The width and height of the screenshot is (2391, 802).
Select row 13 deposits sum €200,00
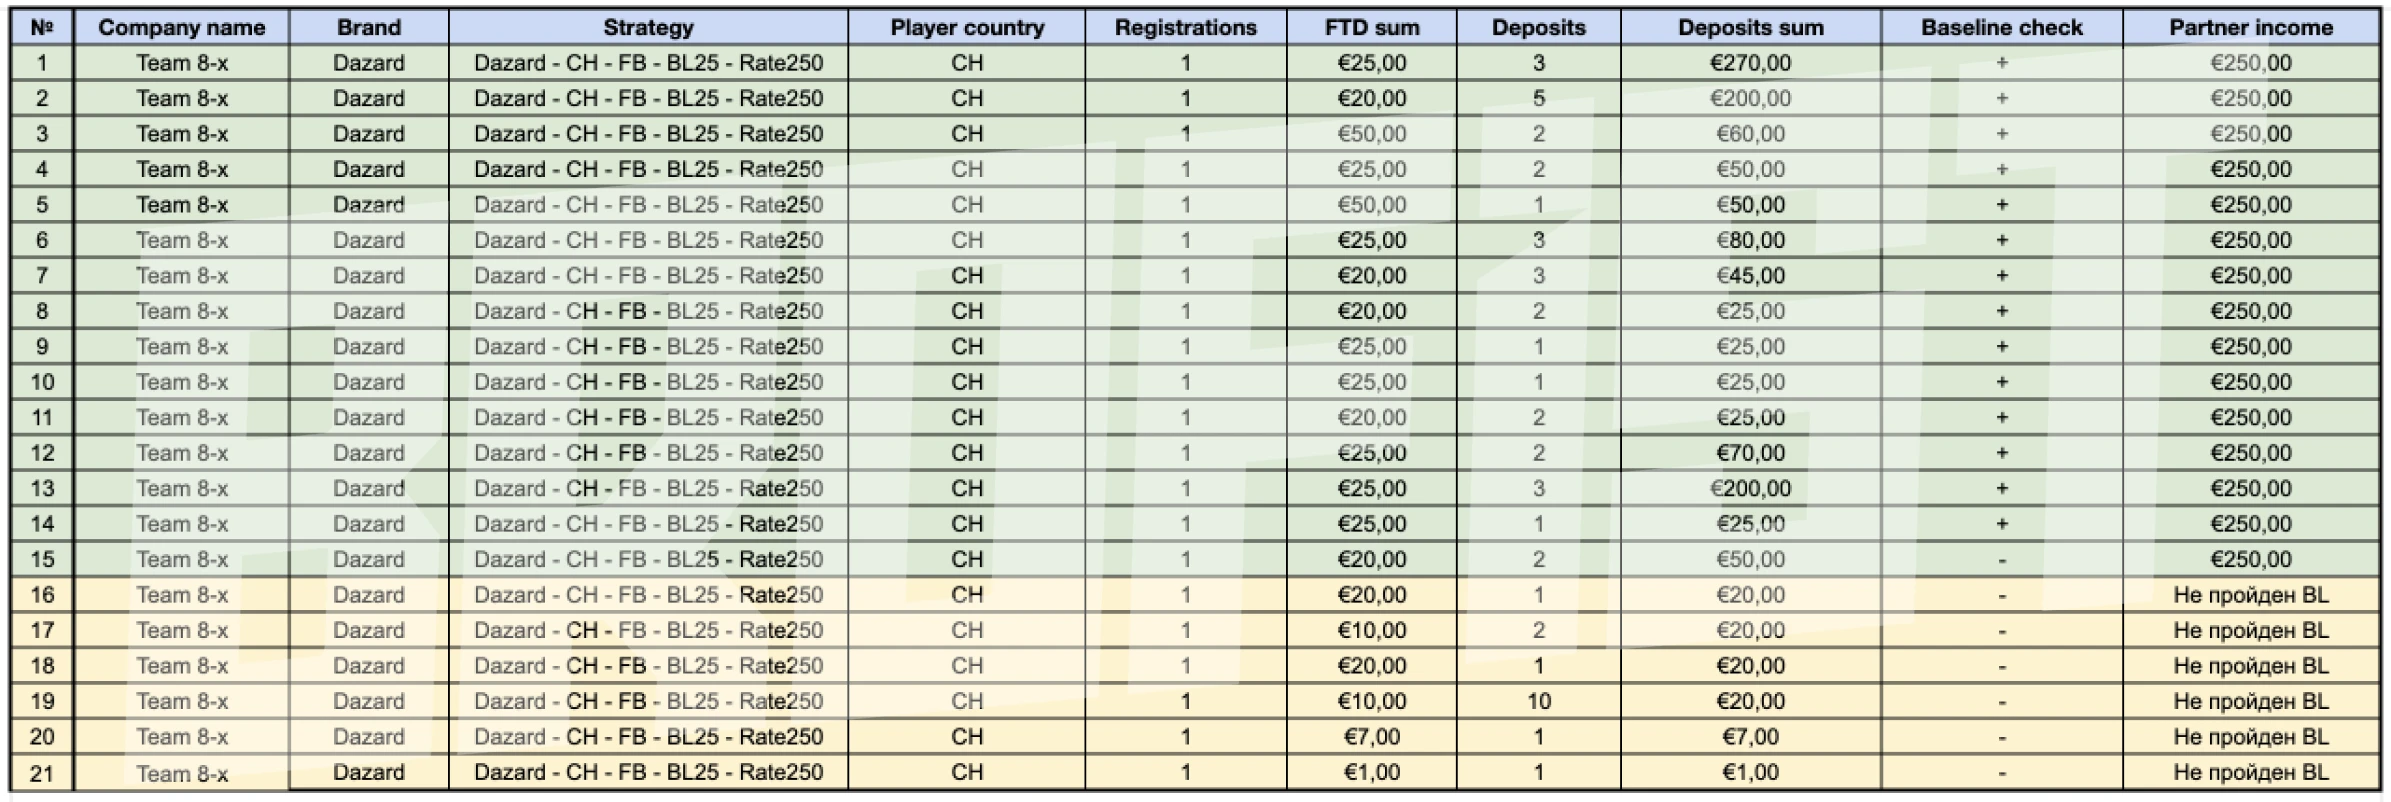coord(1750,488)
